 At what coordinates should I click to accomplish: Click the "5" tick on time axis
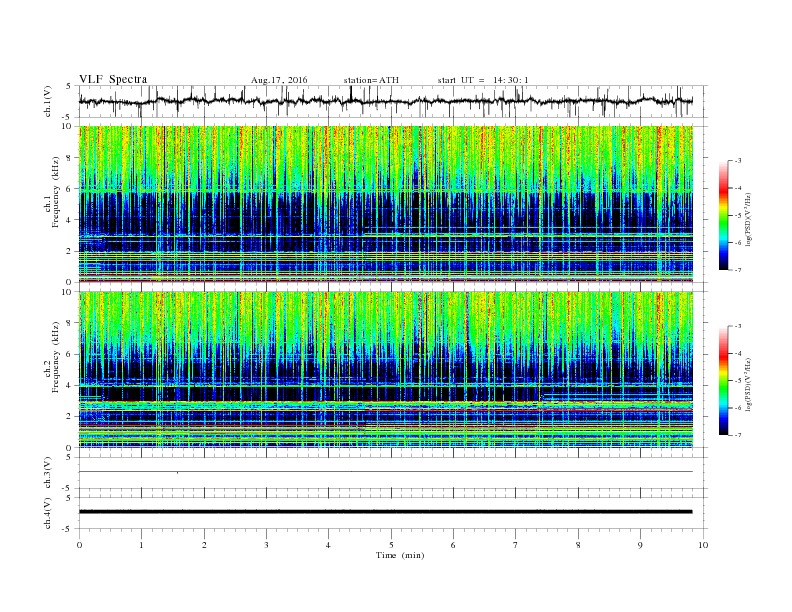[391, 545]
